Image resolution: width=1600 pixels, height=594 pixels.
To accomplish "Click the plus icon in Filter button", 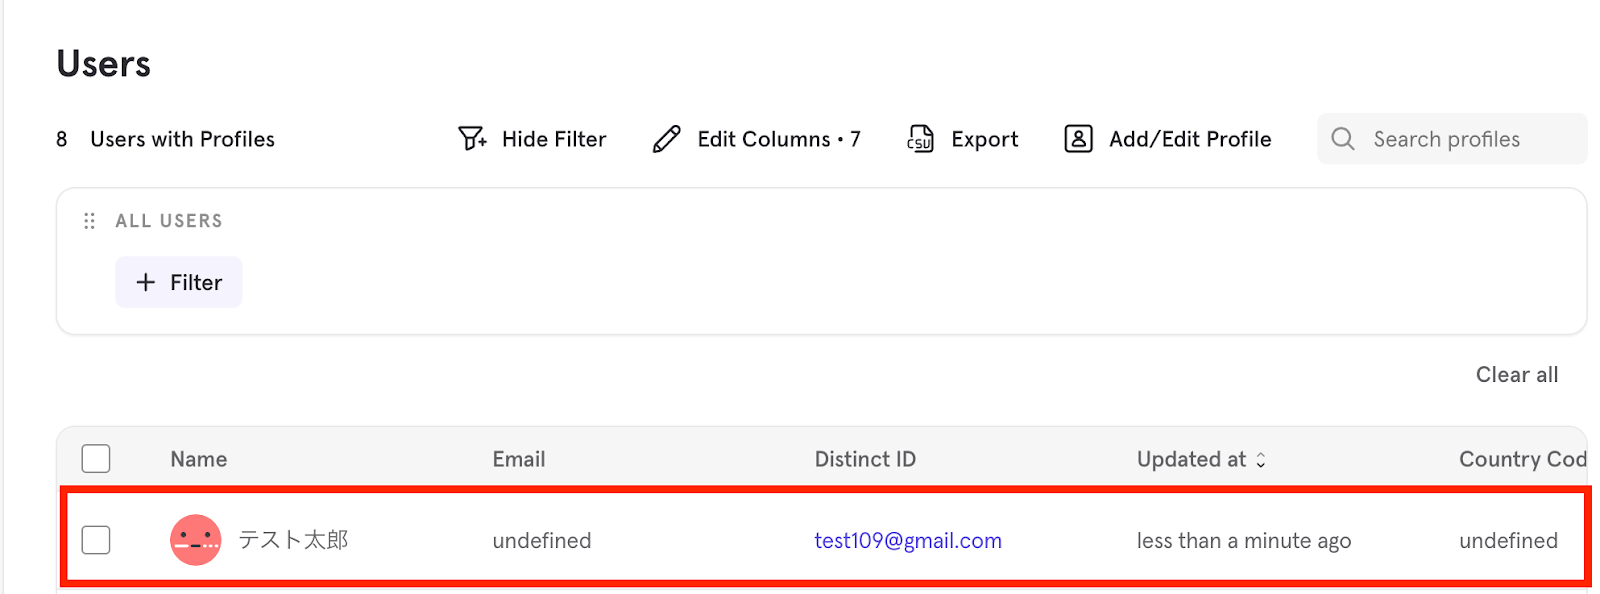I will pyautogui.click(x=146, y=283).
